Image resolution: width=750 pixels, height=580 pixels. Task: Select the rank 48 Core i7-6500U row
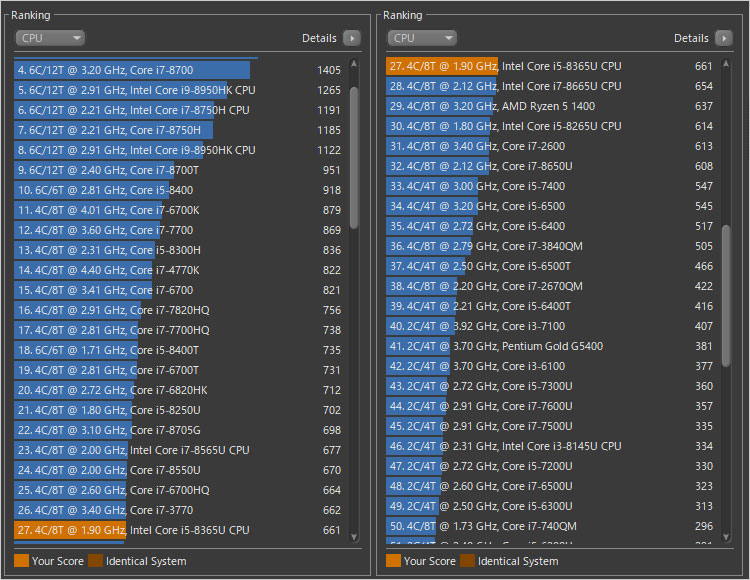[550, 486]
